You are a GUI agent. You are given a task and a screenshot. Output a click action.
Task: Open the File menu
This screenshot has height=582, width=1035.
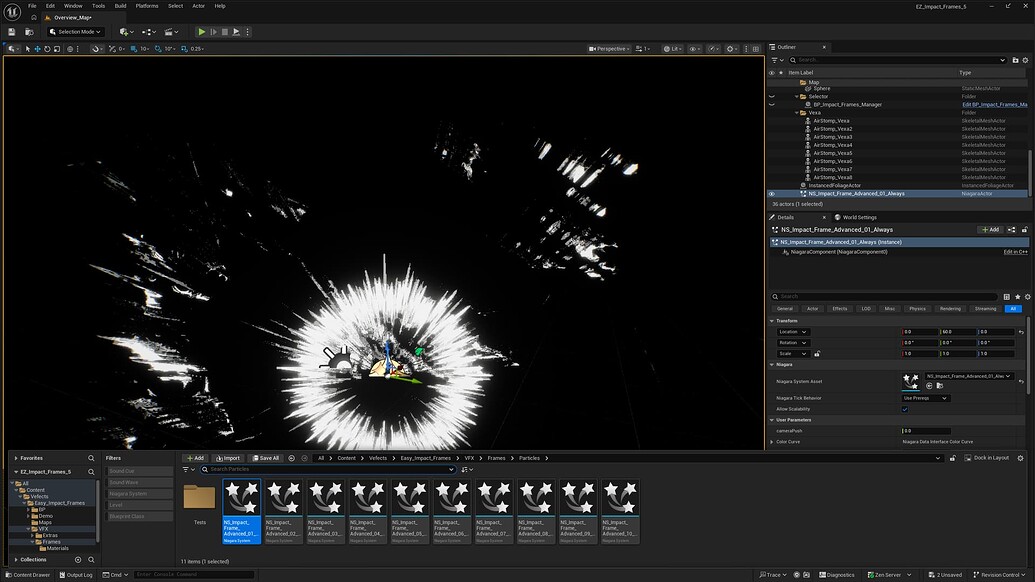[32, 6]
